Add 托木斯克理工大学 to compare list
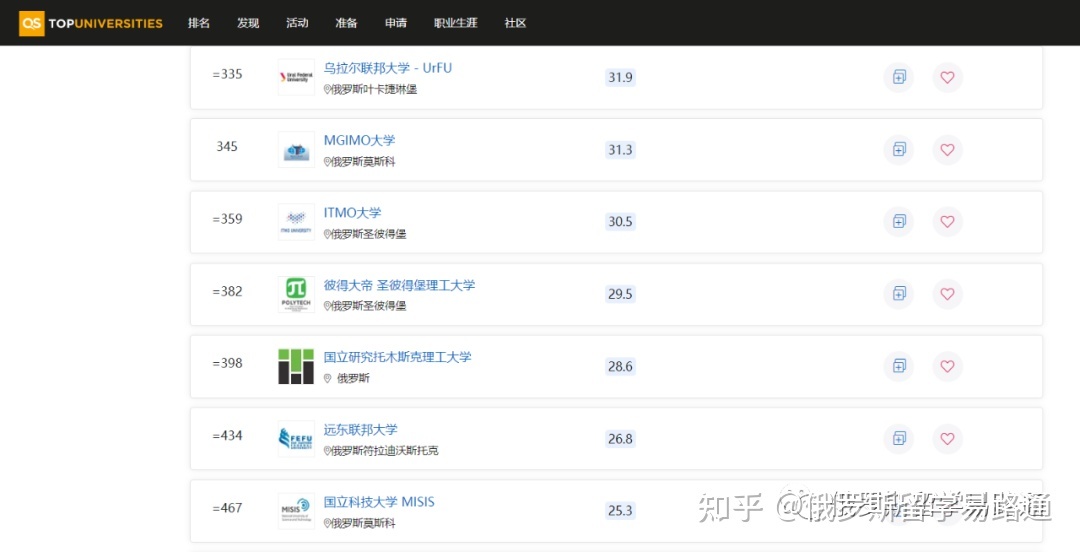The image size is (1080, 552). [899, 366]
